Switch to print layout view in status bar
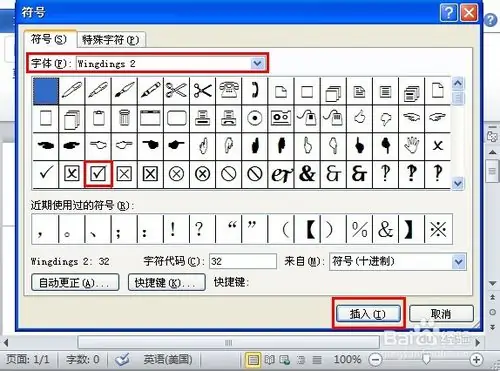The width and height of the screenshot is (500, 371). [253, 360]
